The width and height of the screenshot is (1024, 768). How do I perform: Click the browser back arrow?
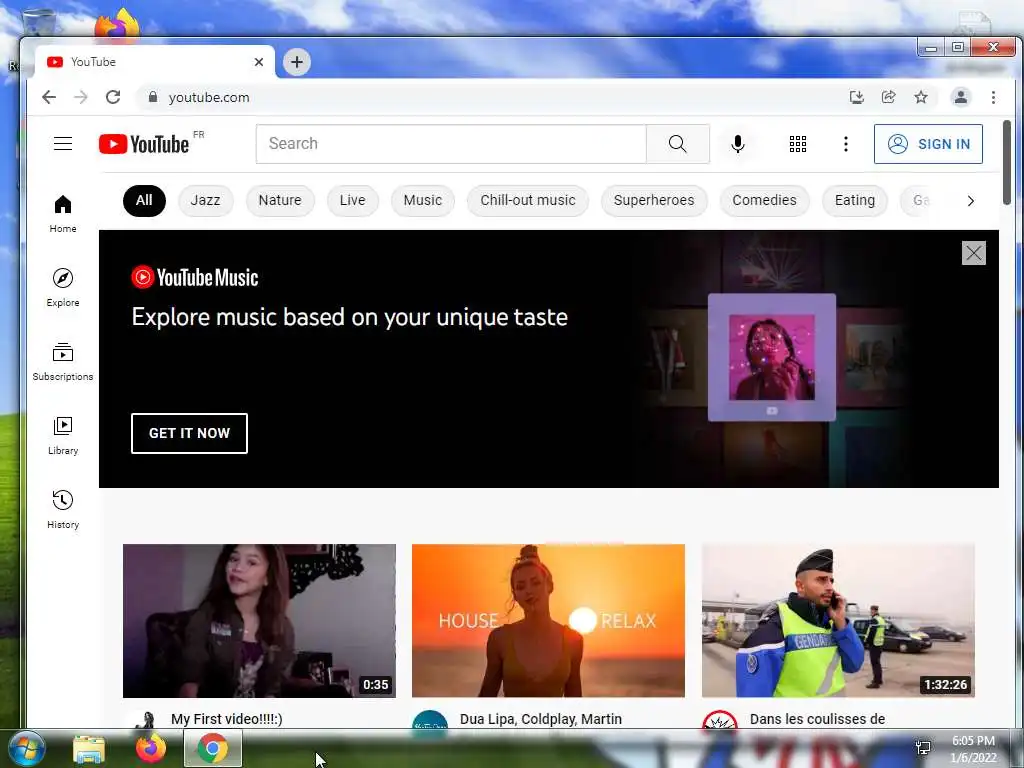tap(49, 97)
